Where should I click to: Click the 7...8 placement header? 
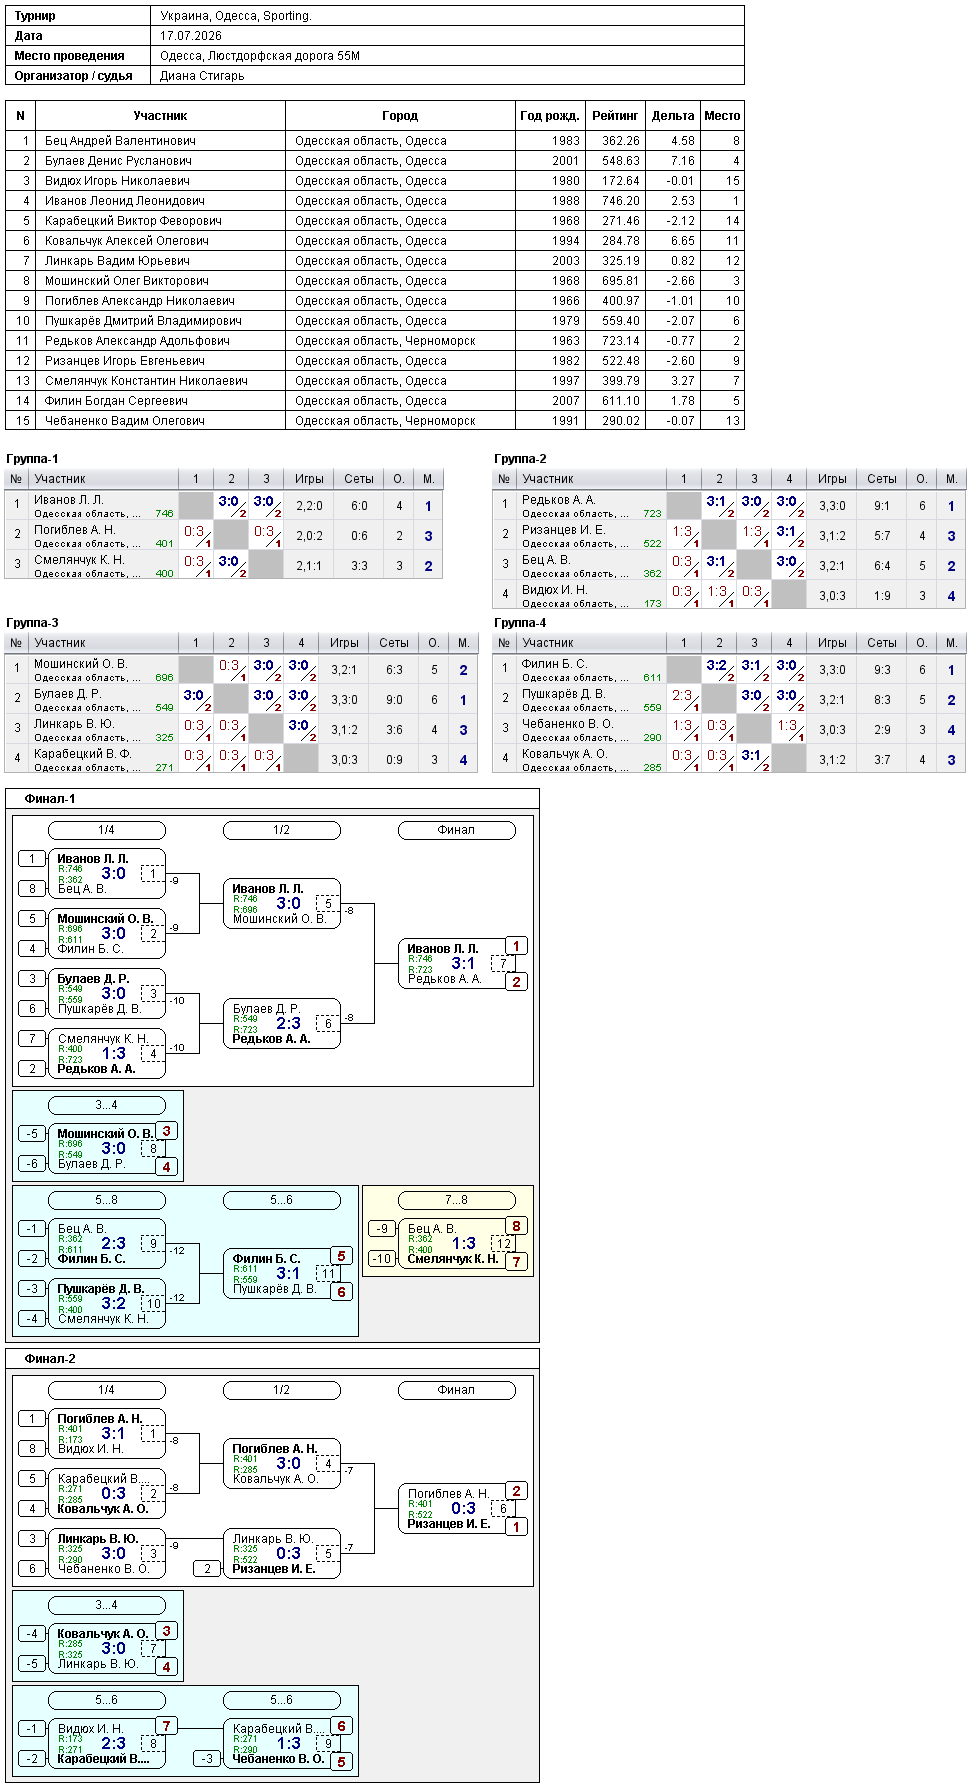click(456, 1200)
